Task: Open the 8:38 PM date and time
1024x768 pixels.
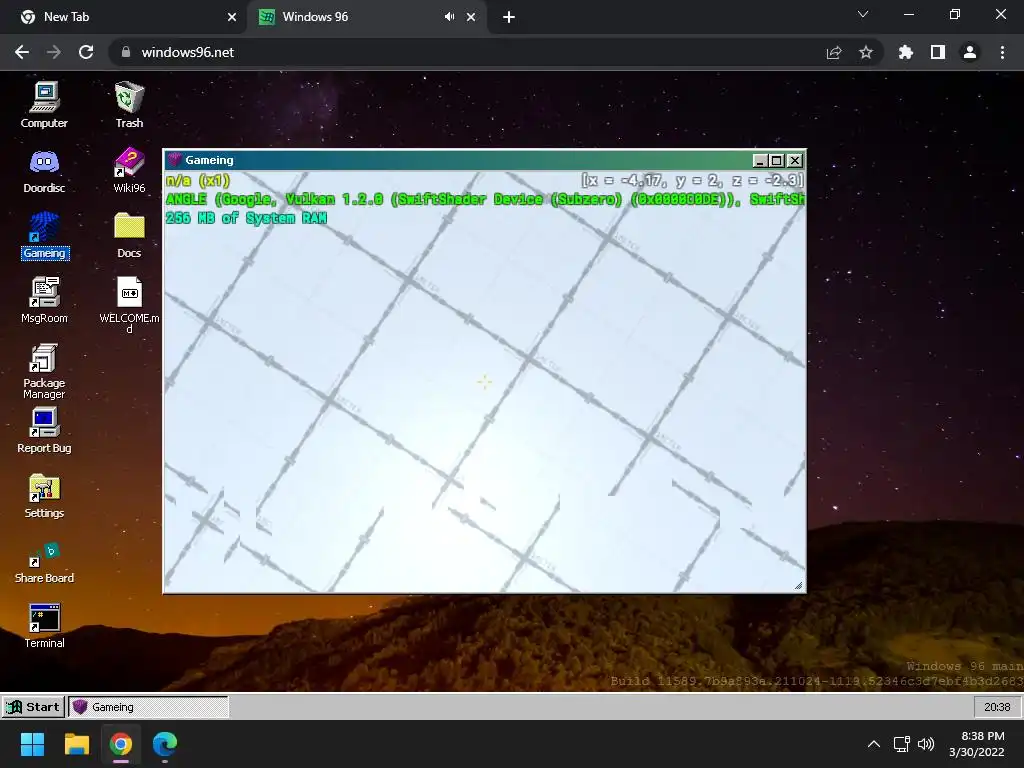Action: coord(977,744)
